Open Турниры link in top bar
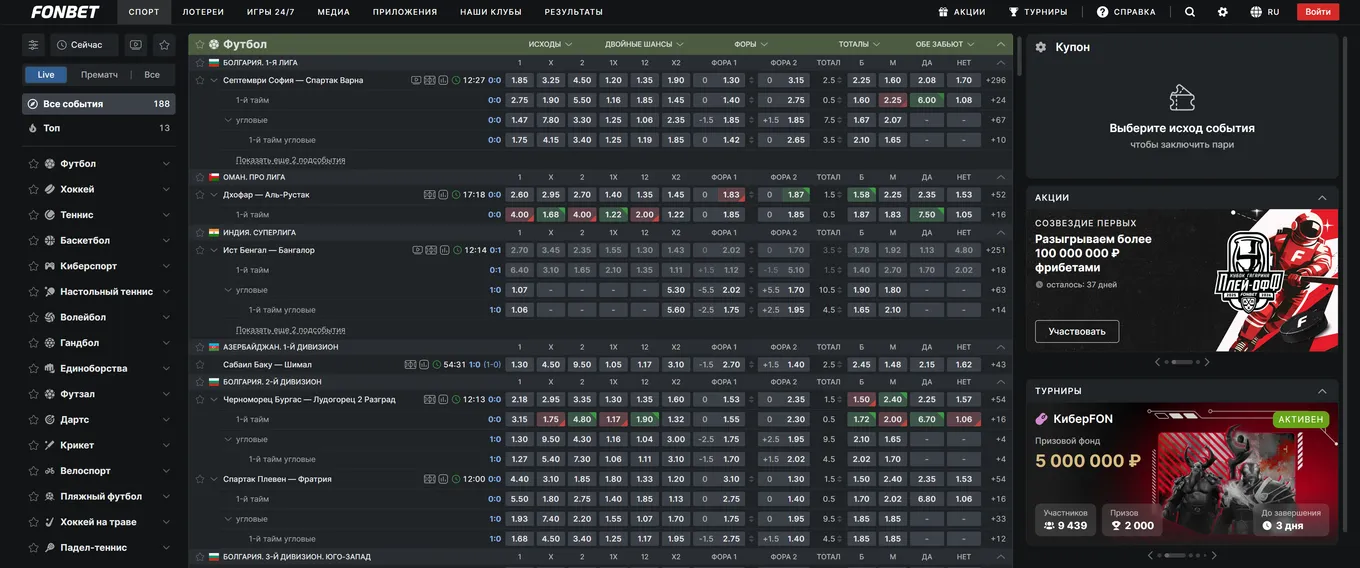The width and height of the screenshot is (1360, 568). (x=1038, y=12)
